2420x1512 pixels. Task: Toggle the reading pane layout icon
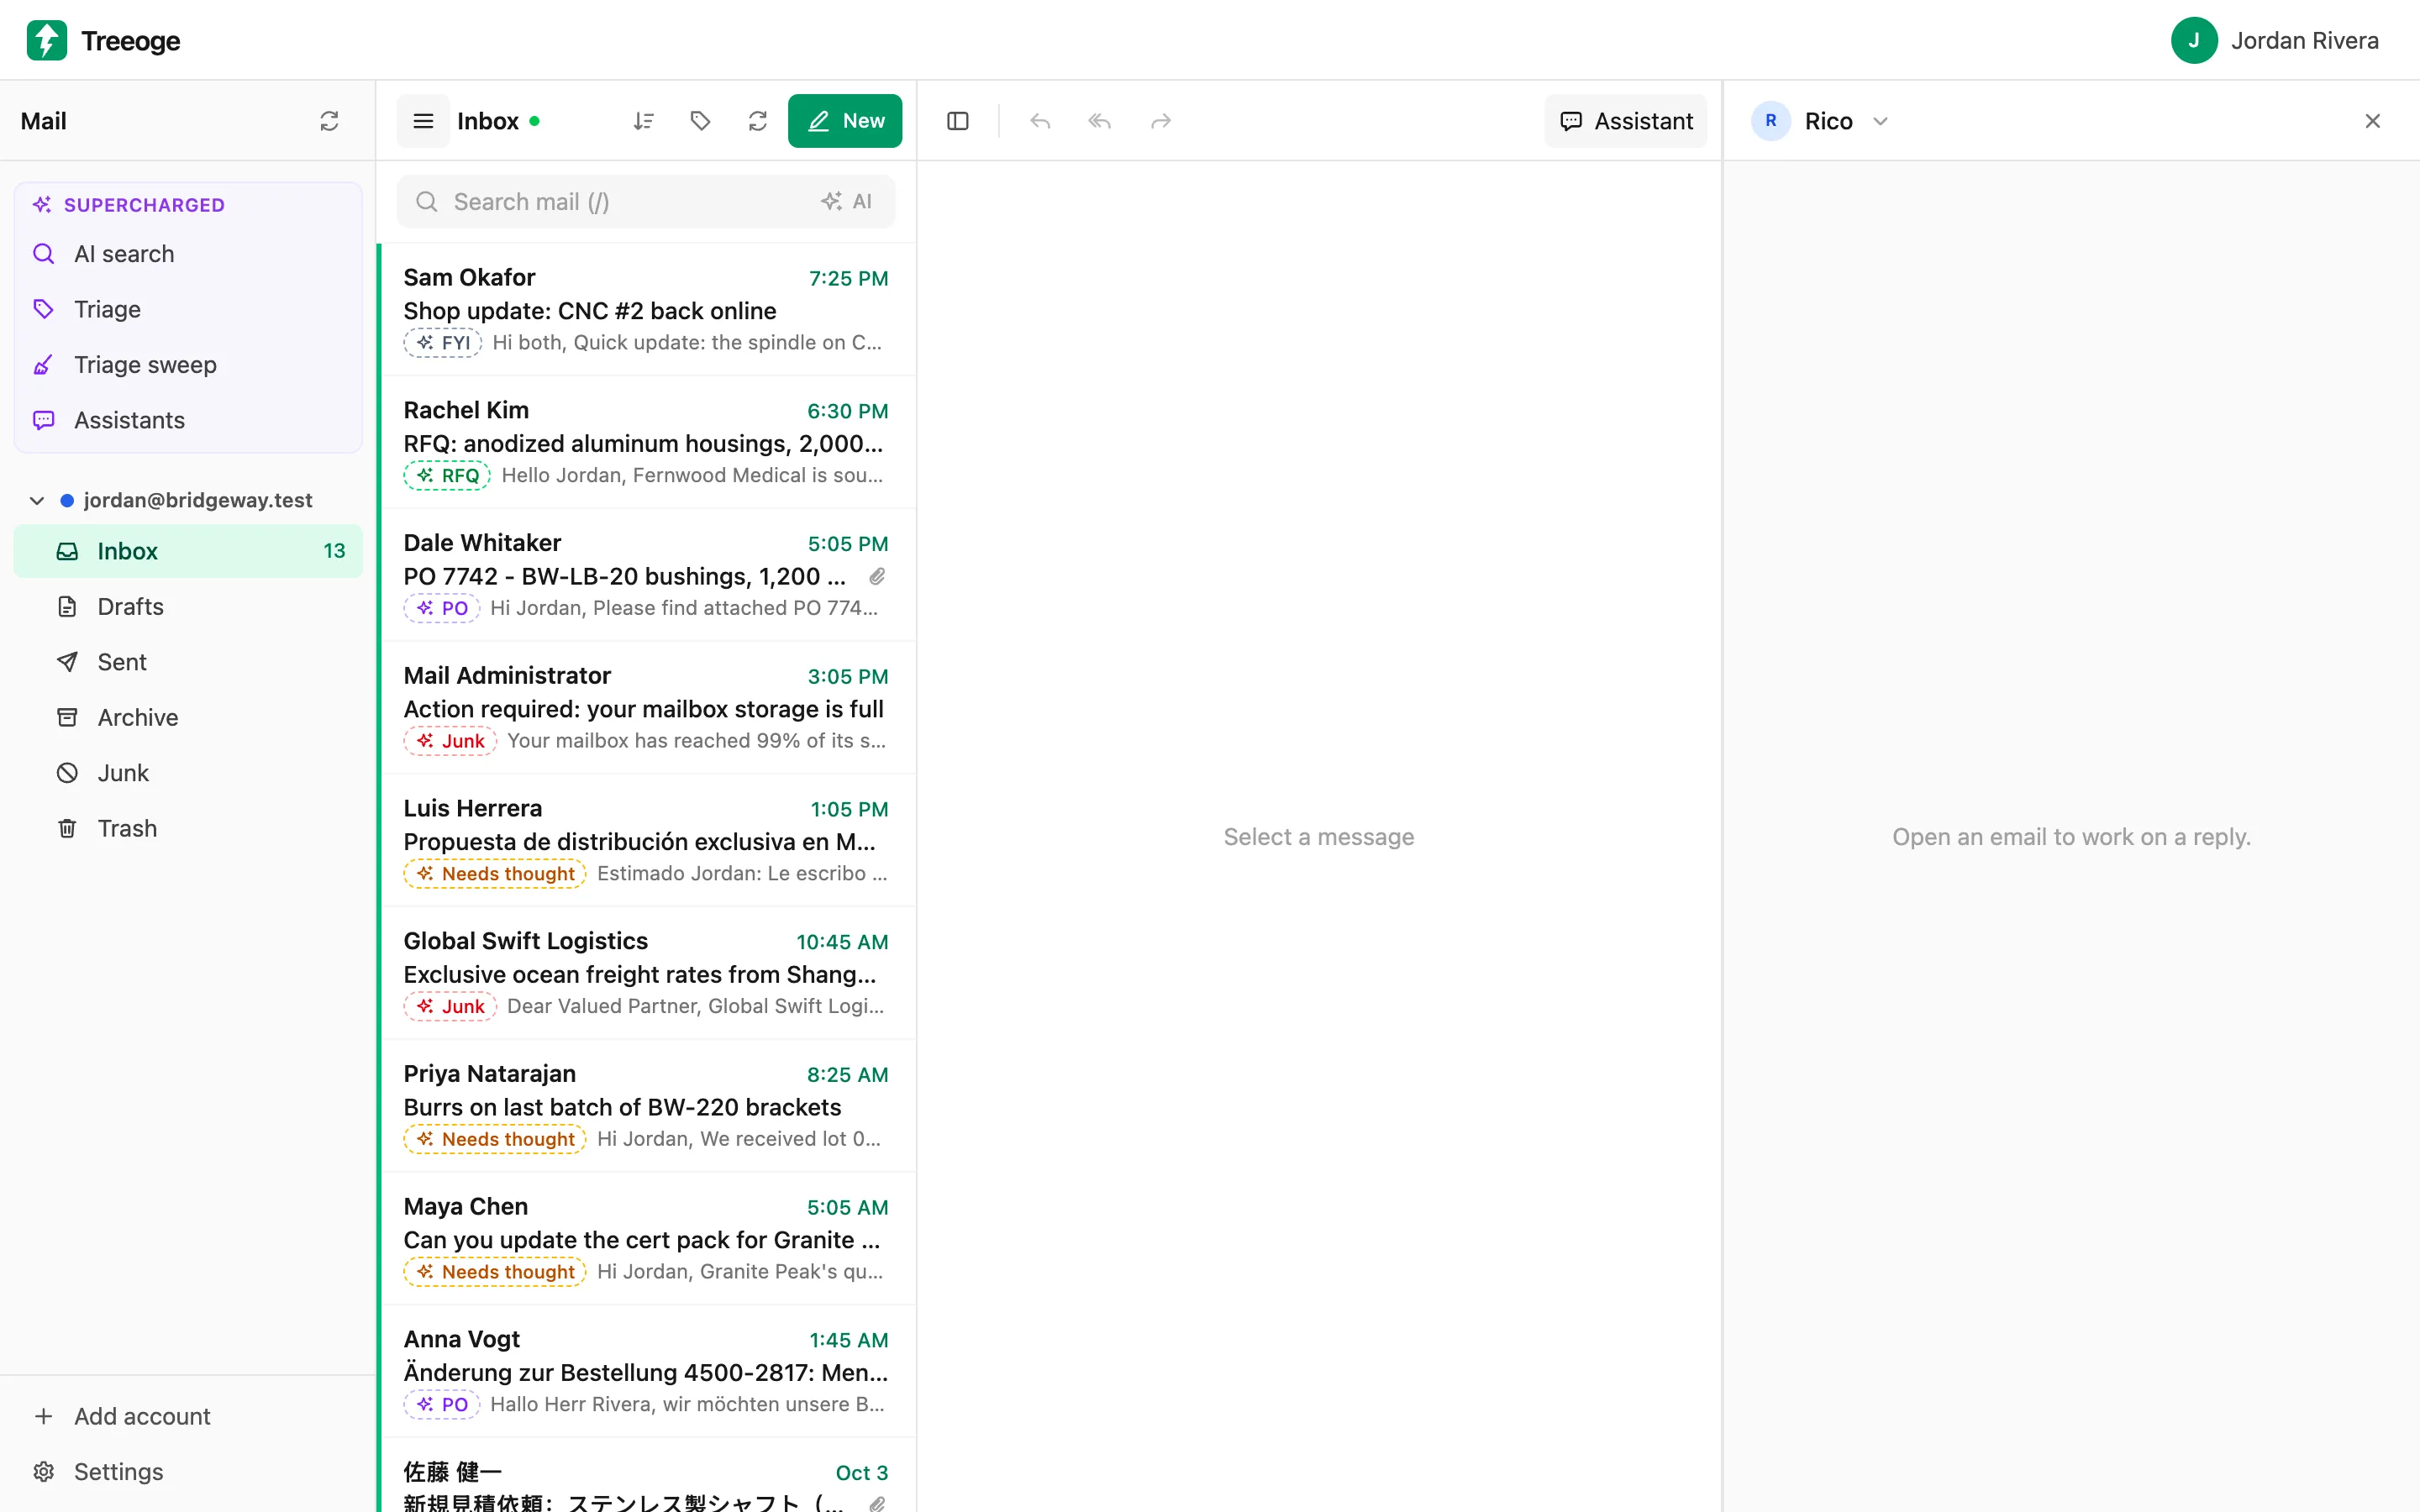(x=957, y=121)
